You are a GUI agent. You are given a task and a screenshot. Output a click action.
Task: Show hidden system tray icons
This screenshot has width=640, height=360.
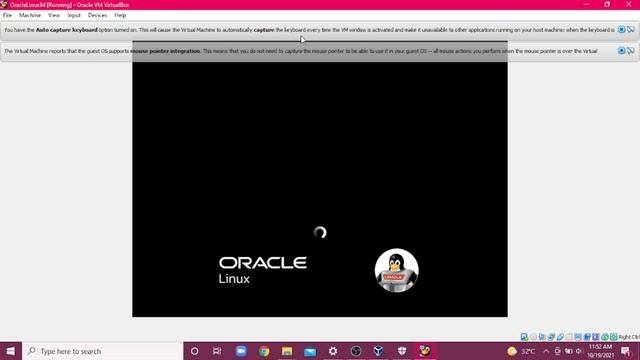click(546, 351)
